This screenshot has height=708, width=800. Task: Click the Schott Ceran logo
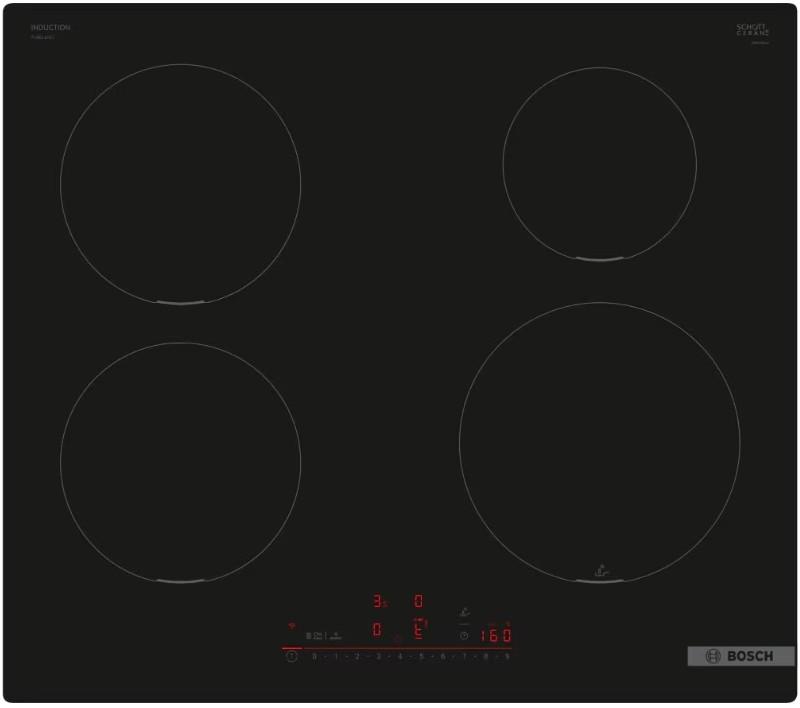[x=752, y=31]
